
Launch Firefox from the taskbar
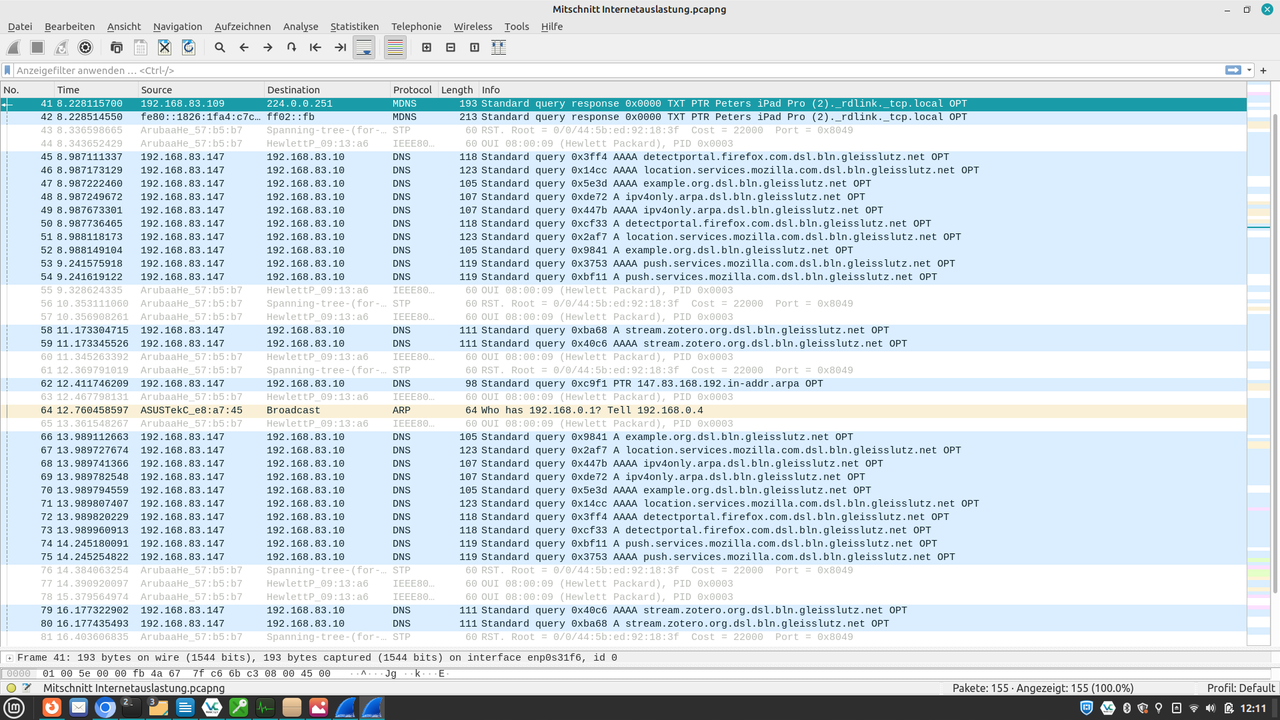point(51,708)
